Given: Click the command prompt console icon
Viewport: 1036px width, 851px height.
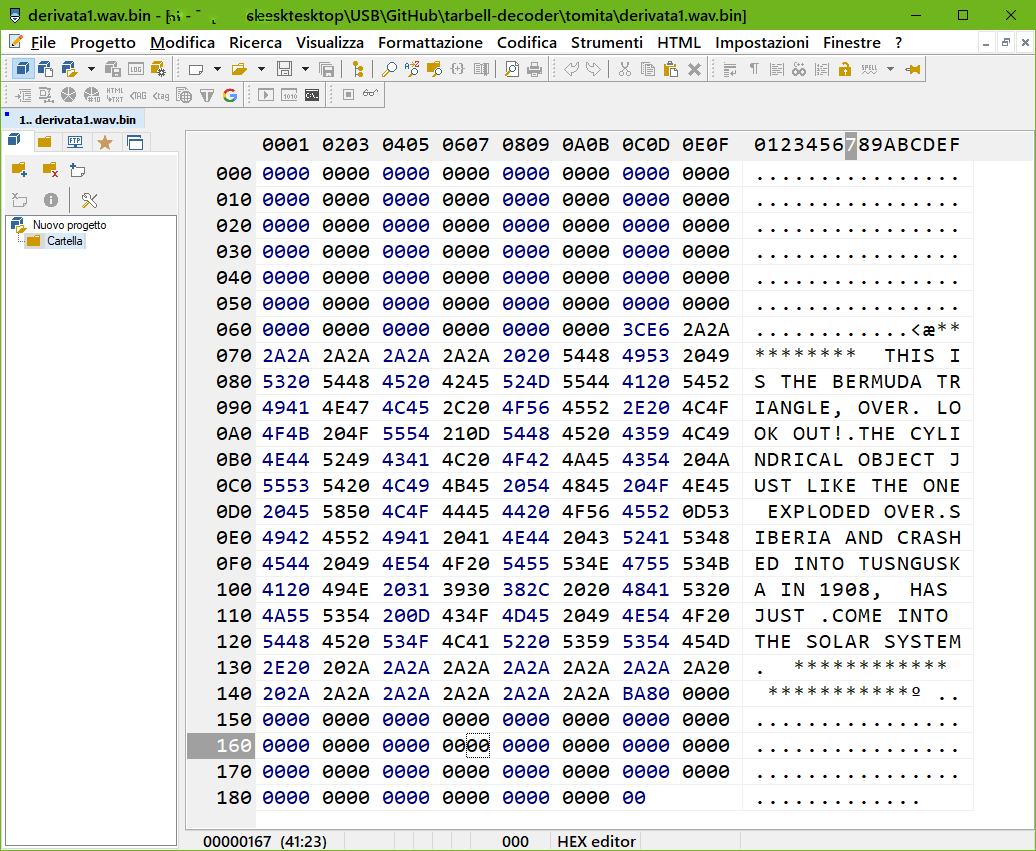Looking at the screenshot, I should pyautogui.click(x=312, y=95).
